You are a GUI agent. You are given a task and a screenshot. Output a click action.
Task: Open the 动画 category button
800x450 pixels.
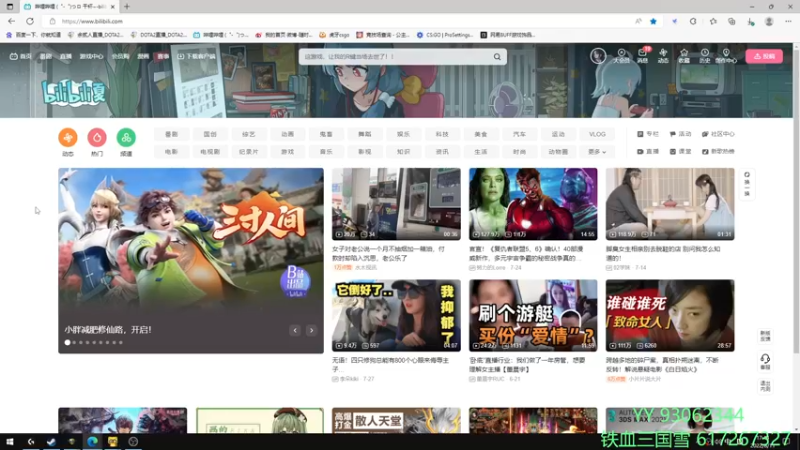287,134
